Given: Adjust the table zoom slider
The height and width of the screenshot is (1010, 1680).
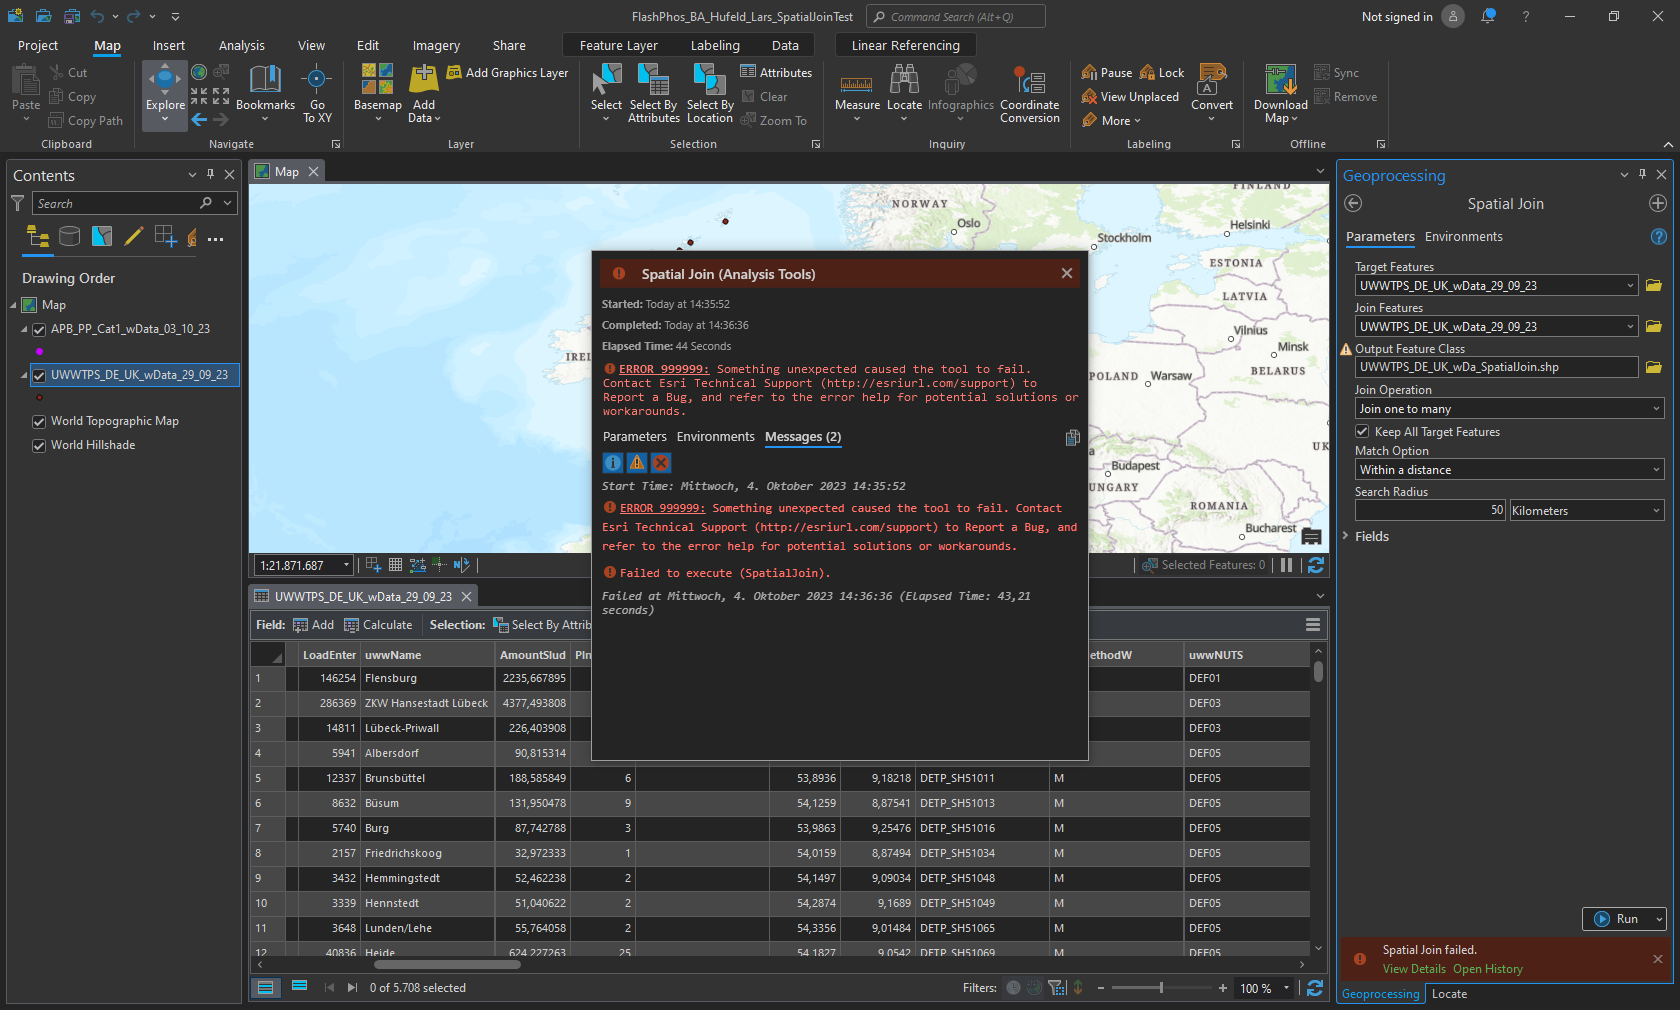Looking at the screenshot, I should (x=1161, y=988).
